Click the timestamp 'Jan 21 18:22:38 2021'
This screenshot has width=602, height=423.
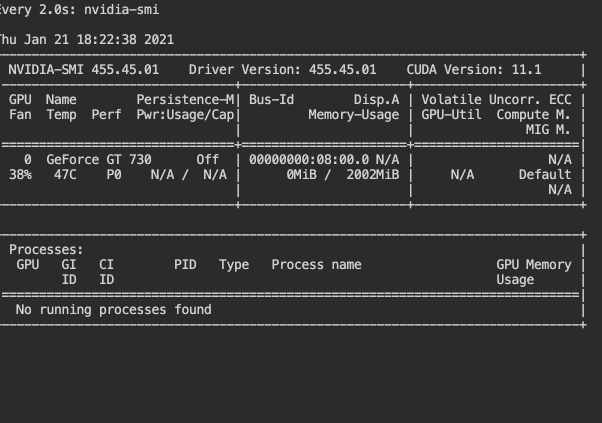99,40
